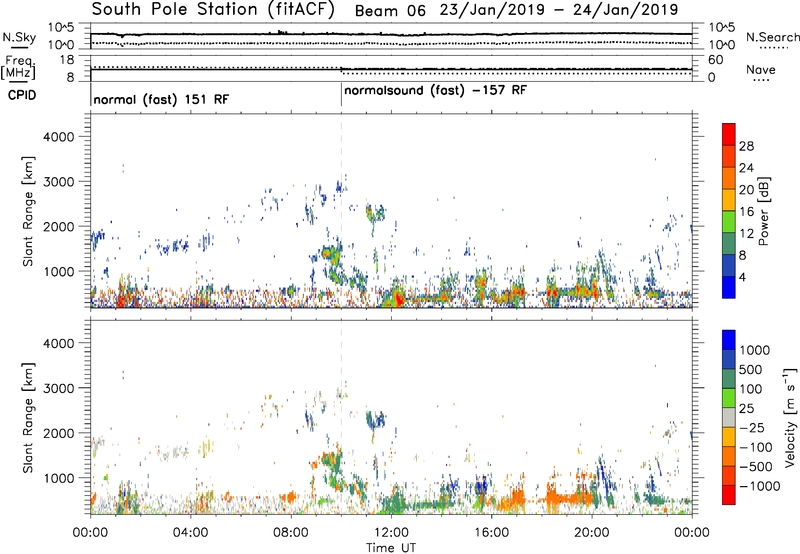Click 'normalsound (fast) -157 RF' text

click(435, 91)
